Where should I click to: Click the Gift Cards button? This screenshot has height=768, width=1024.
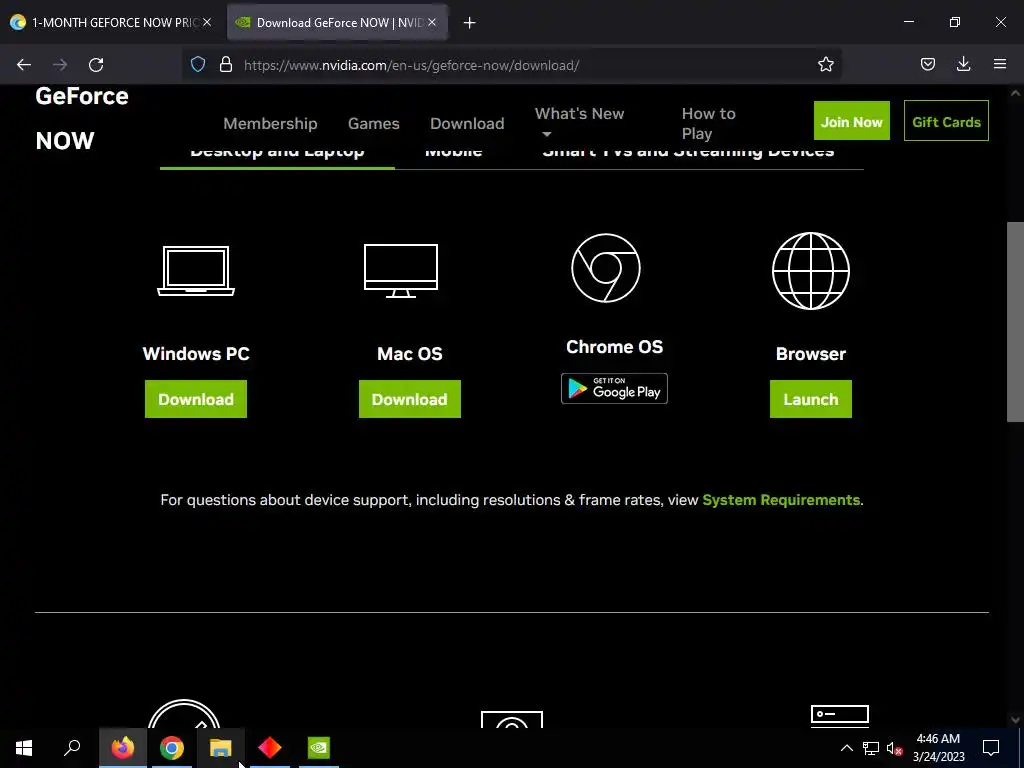point(946,121)
